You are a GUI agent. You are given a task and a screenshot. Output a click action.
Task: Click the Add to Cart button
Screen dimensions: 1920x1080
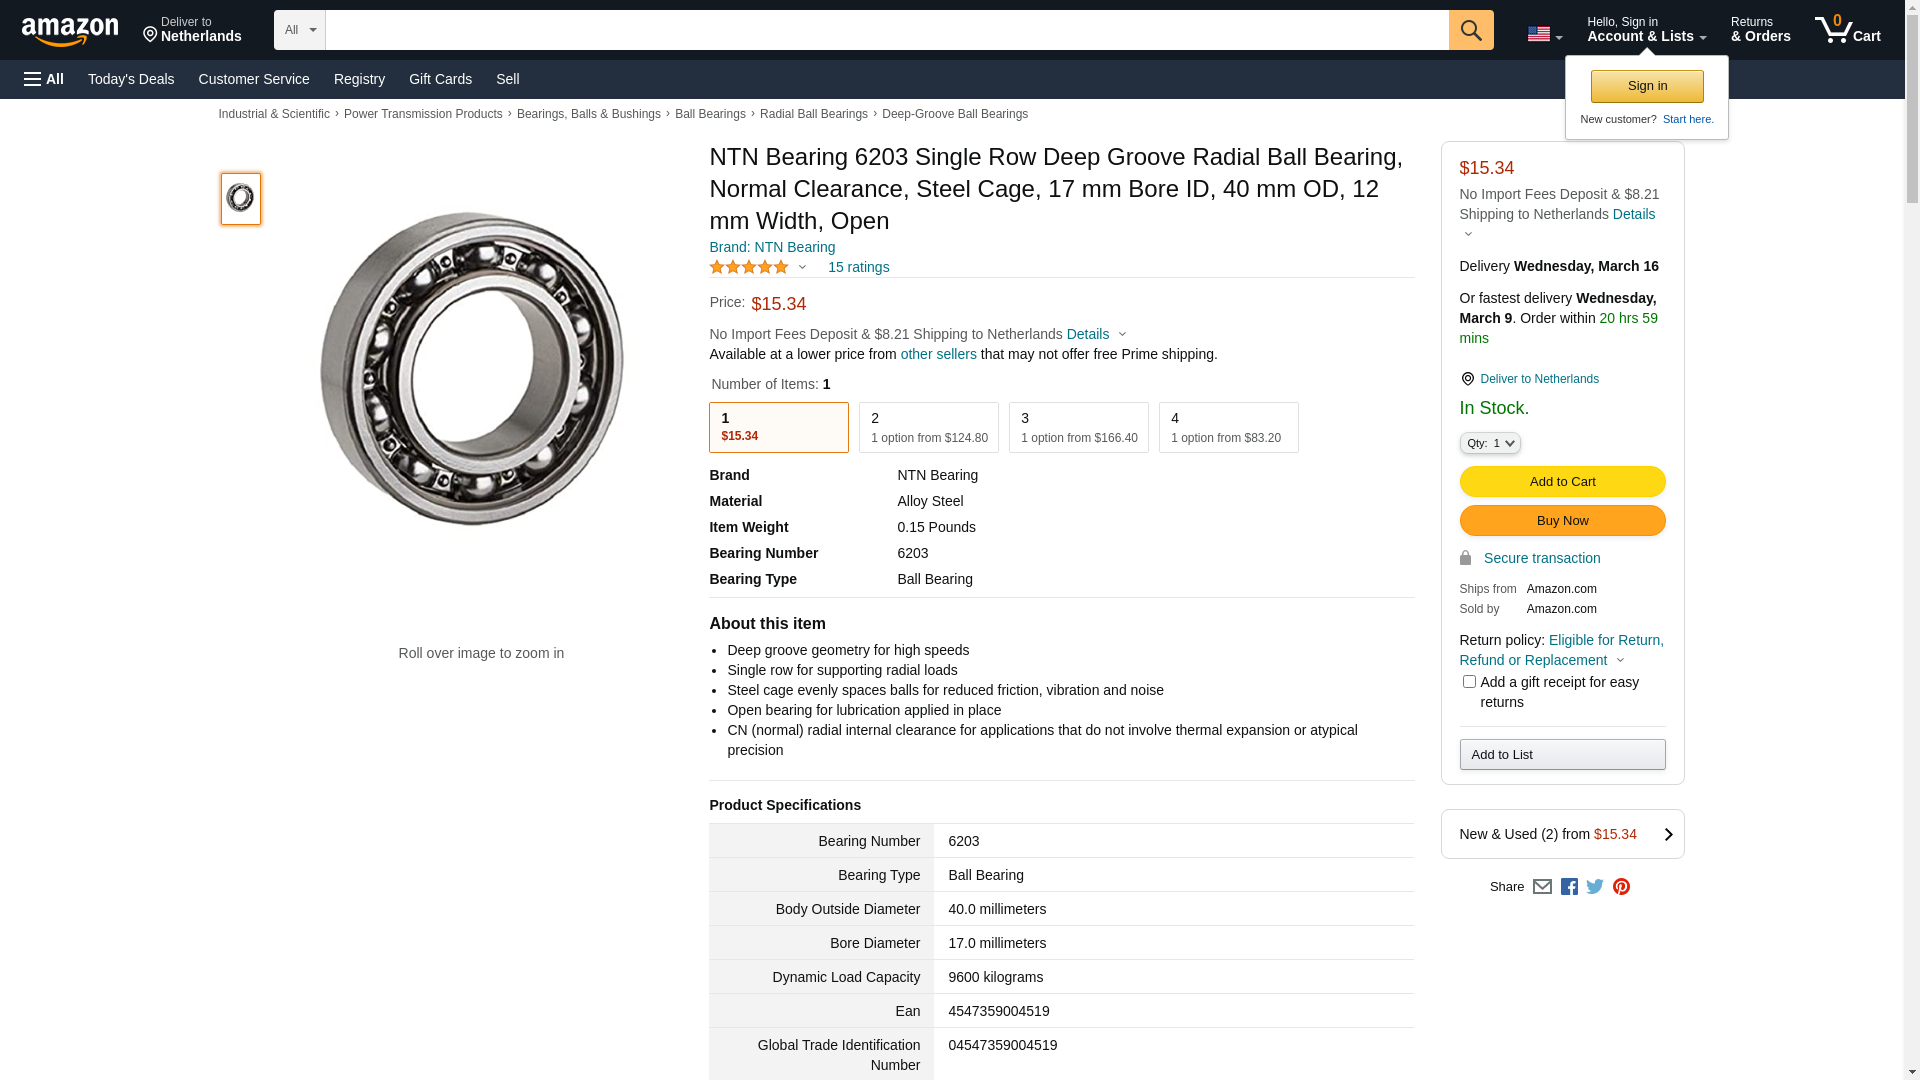pos(1562,482)
